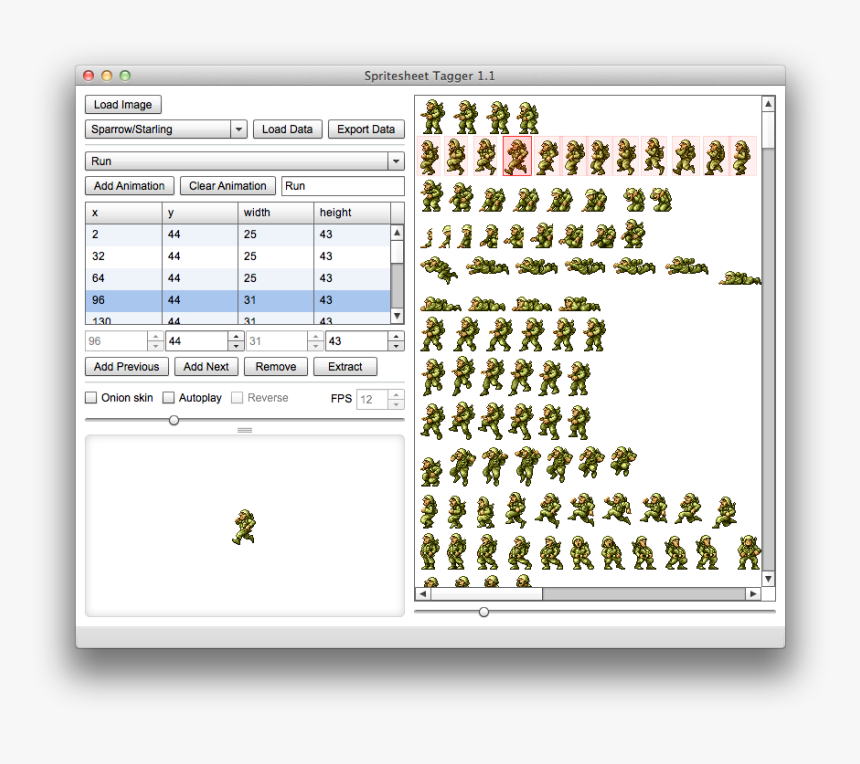Click the Export Data button
The image size is (860, 764).
366,129
